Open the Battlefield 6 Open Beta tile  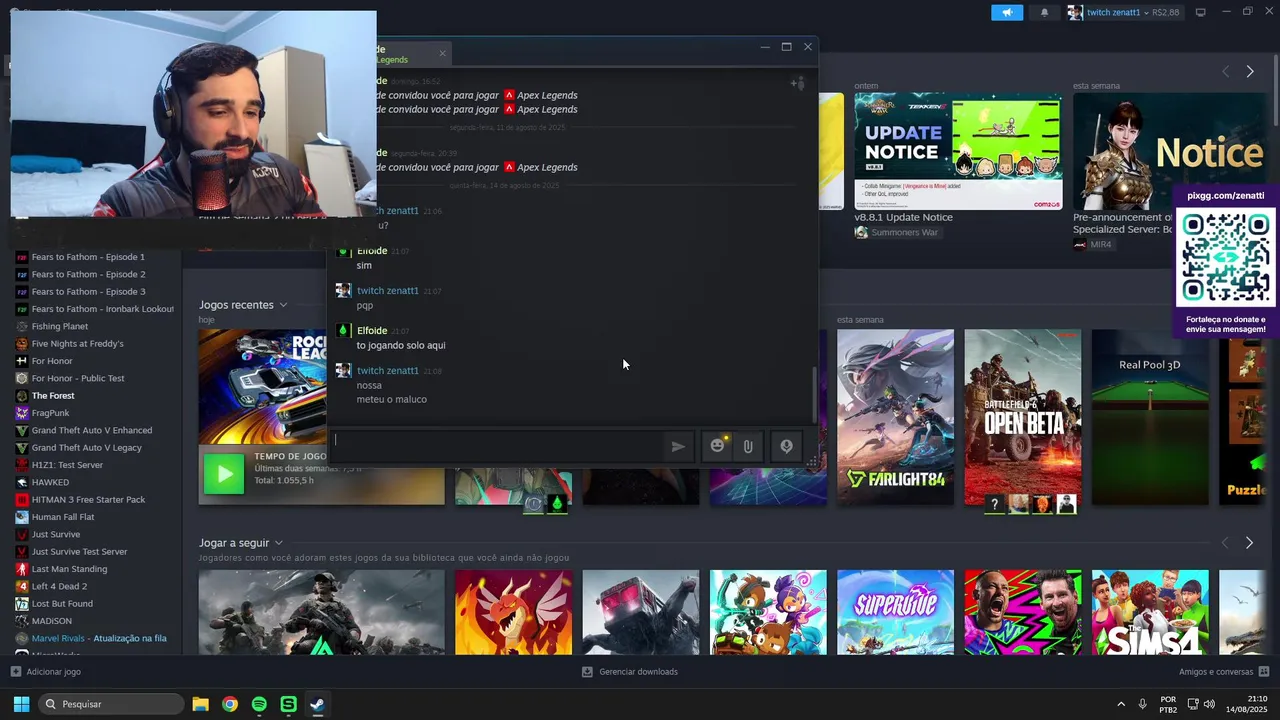(x=1022, y=417)
